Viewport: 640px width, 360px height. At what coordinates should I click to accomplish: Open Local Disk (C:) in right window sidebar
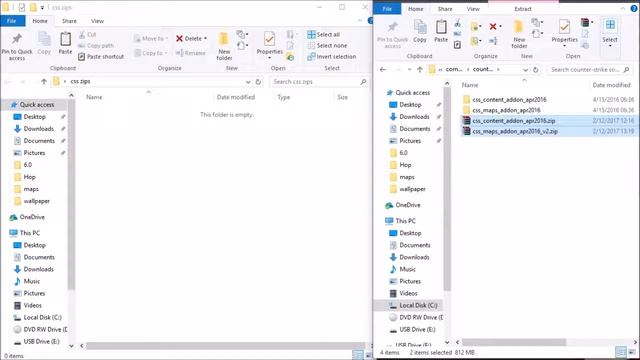point(418,305)
